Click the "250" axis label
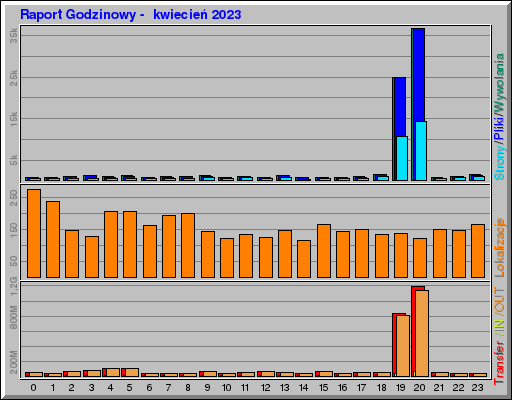Screen dimensions: 512x400 coord(13,198)
